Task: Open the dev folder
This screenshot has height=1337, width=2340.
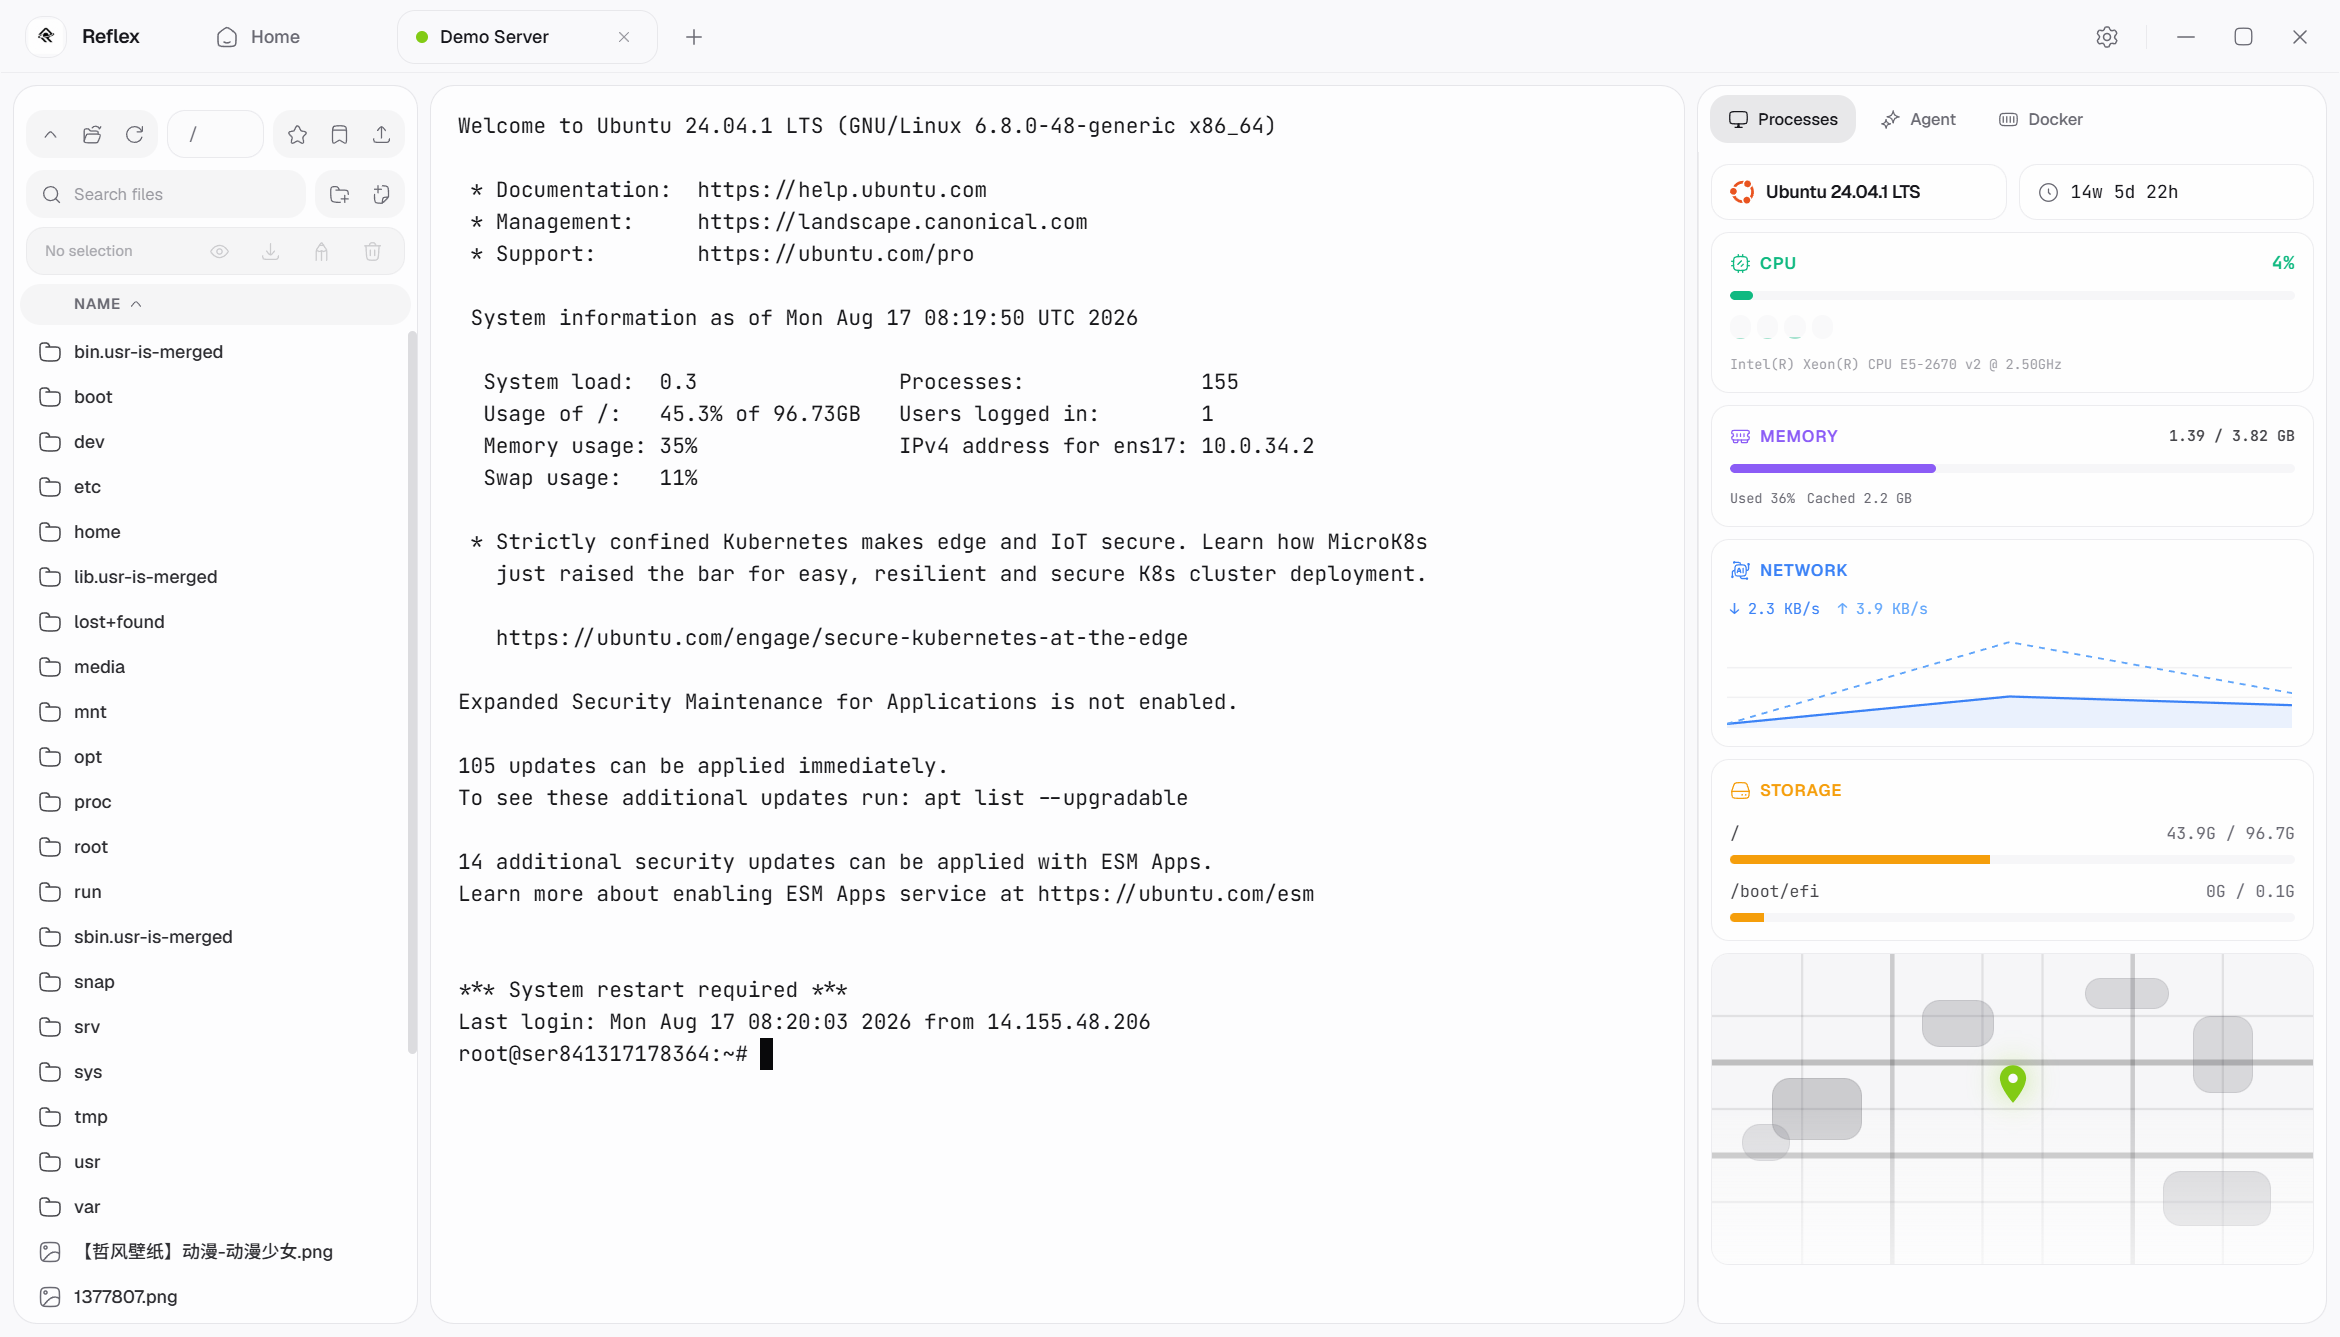Action: pyautogui.click(x=215, y=442)
